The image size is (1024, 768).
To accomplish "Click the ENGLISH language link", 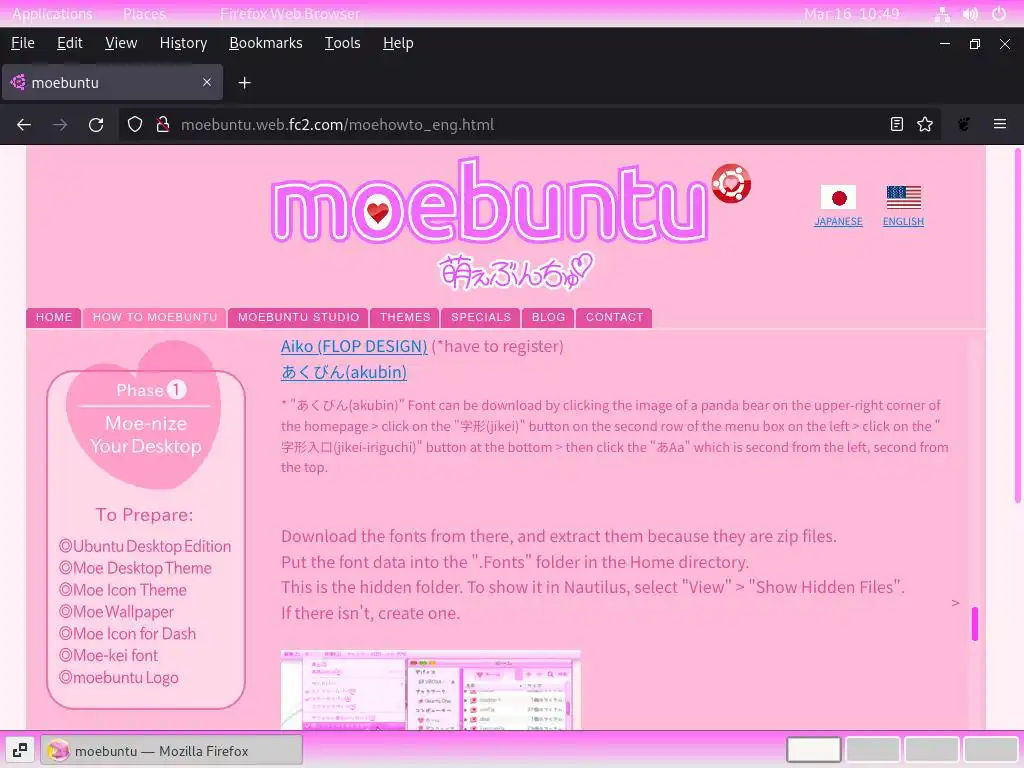I will [x=903, y=221].
